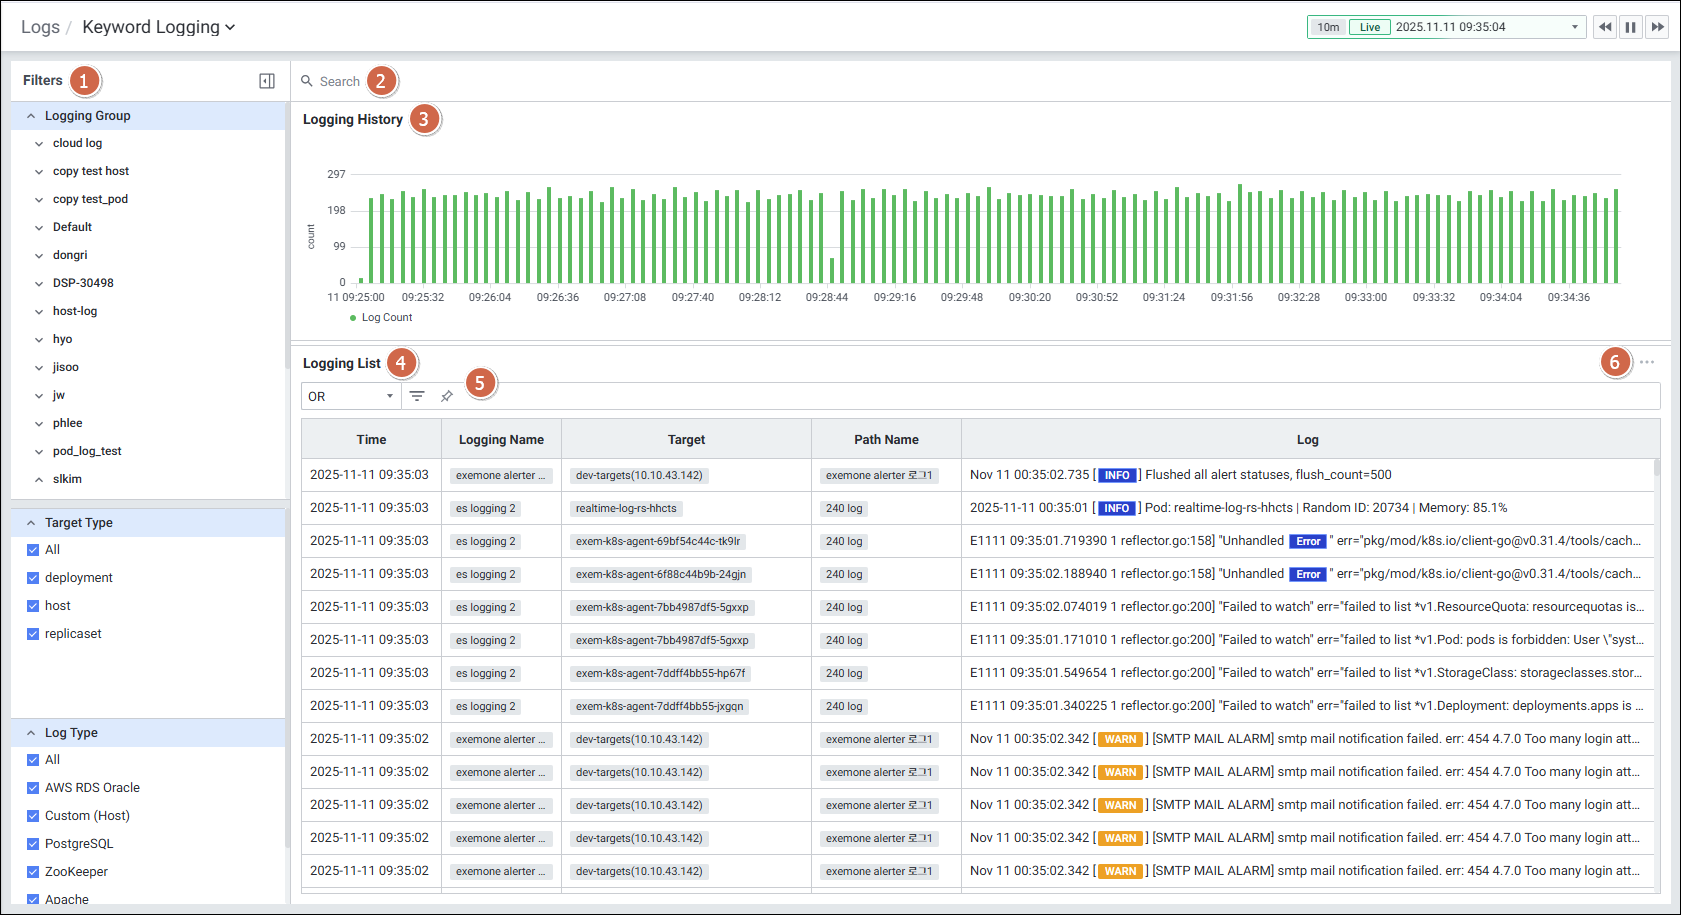Click the Live mode button
Viewport: 1681px width, 915px height.
1369,27
